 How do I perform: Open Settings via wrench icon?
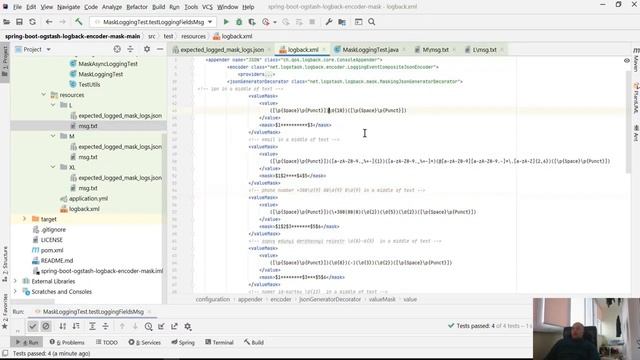coord(329,22)
